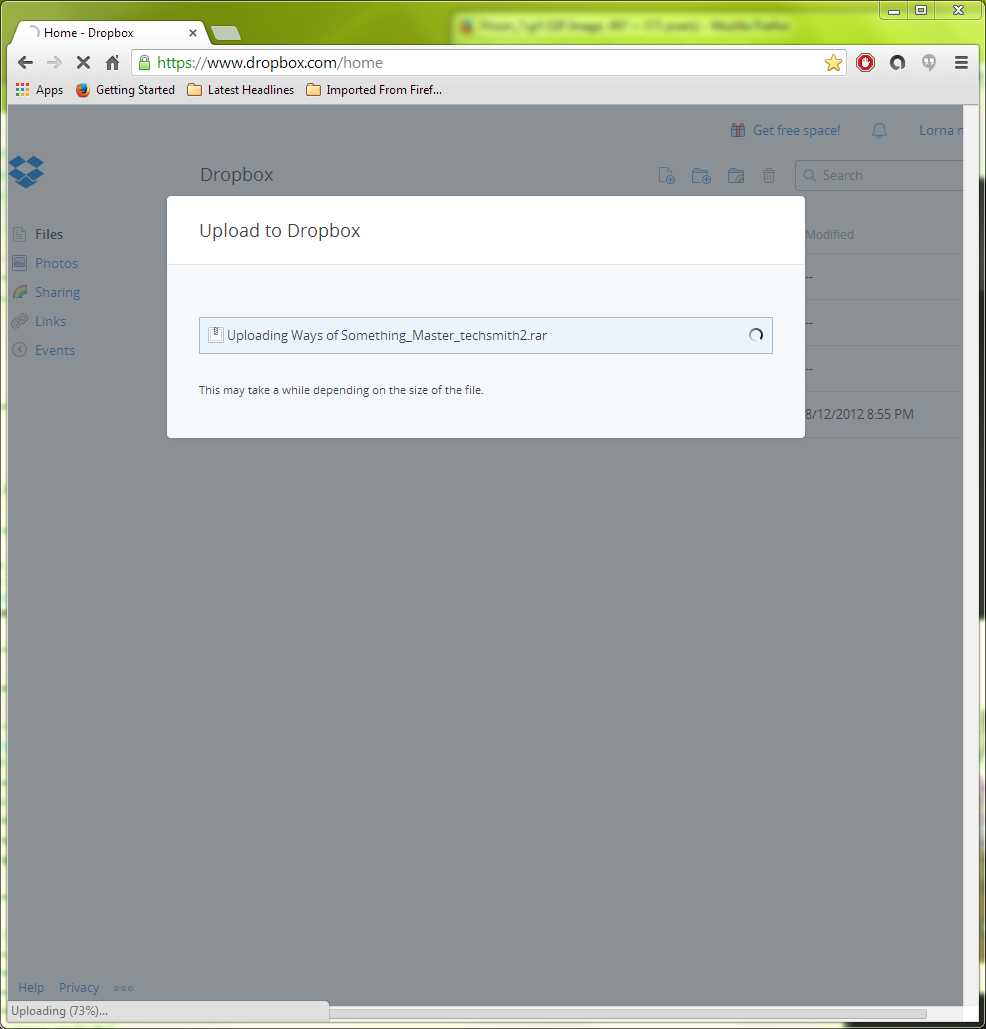This screenshot has height=1029, width=986.
Task: Open Files in Dropbox sidebar
Action: (x=39, y=234)
